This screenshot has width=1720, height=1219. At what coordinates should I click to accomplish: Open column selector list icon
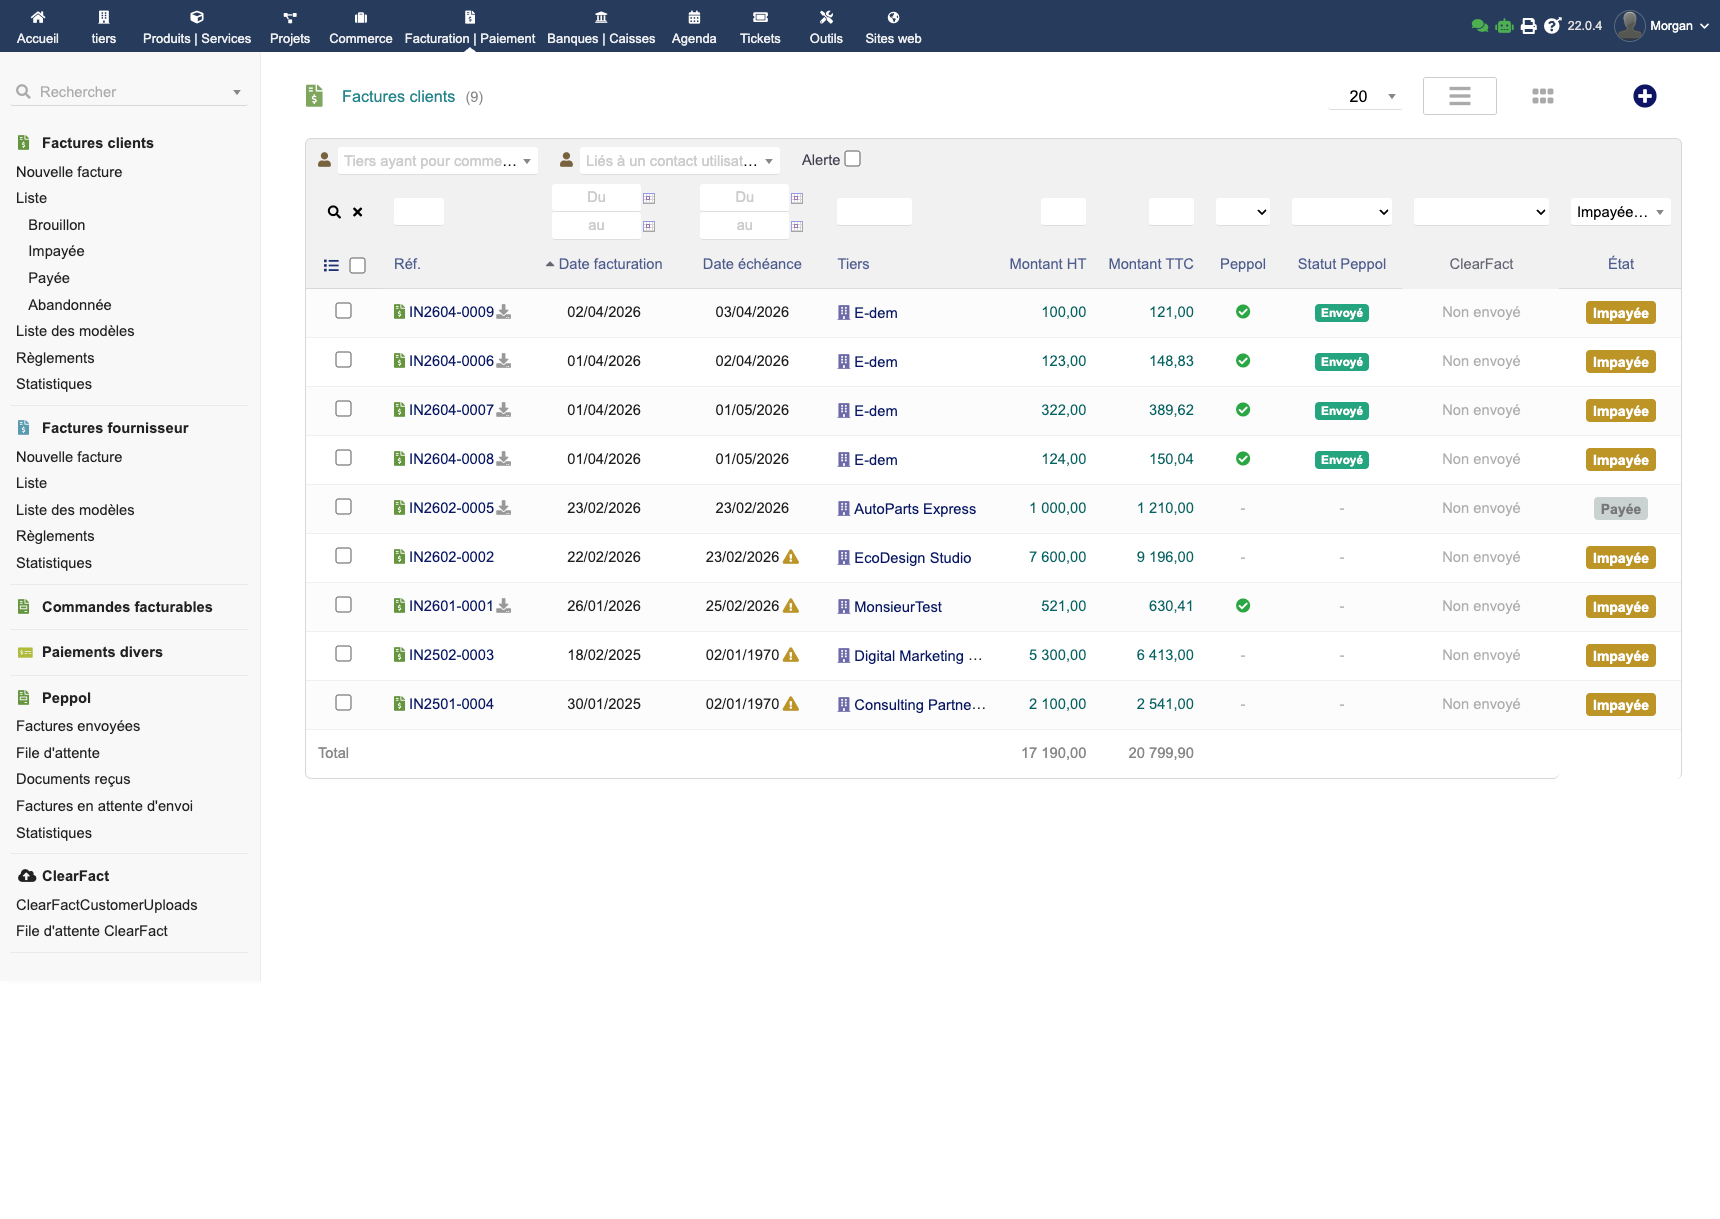click(331, 265)
